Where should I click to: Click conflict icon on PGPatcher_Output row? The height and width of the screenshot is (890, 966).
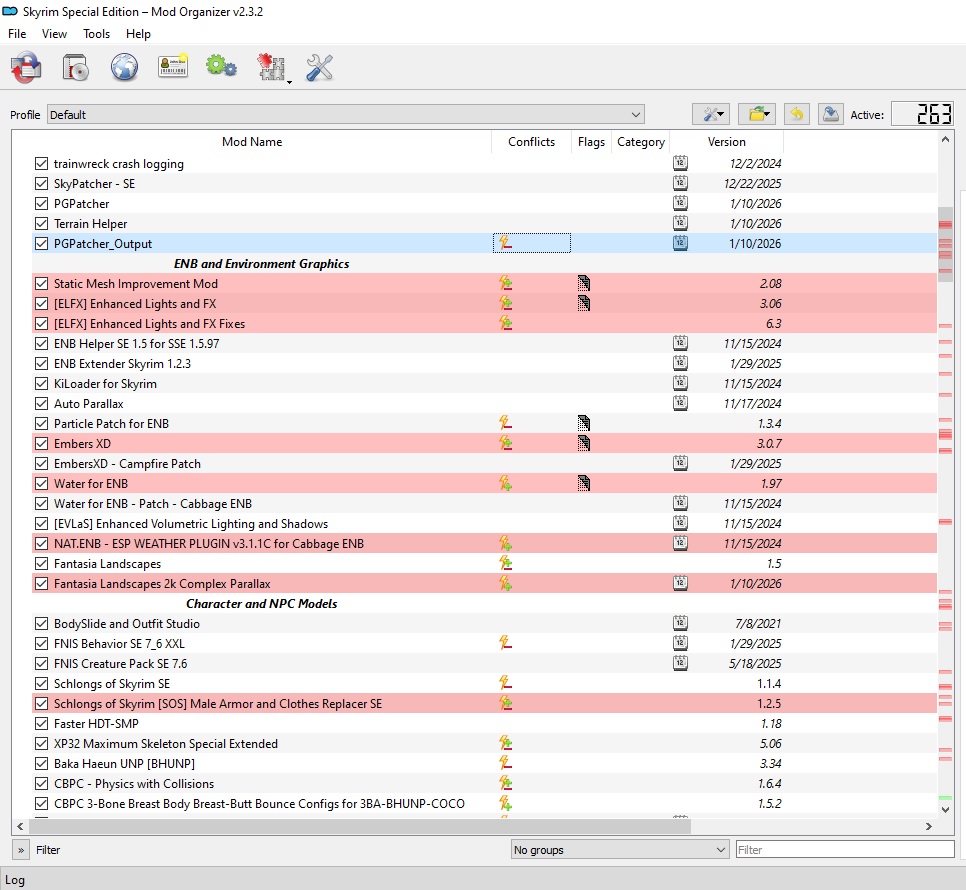[x=505, y=243]
